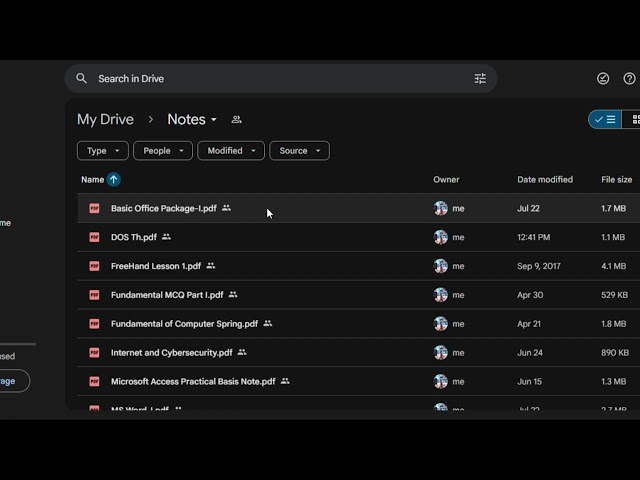The image size is (640, 480).
Task: Open advanced search filter options icon
Action: point(480,78)
